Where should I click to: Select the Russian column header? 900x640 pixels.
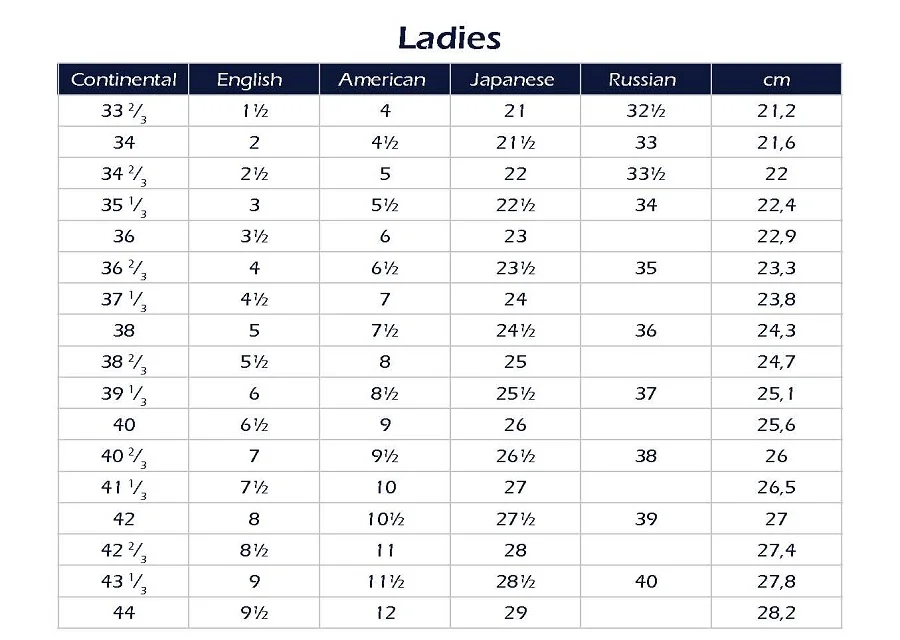click(642, 80)
